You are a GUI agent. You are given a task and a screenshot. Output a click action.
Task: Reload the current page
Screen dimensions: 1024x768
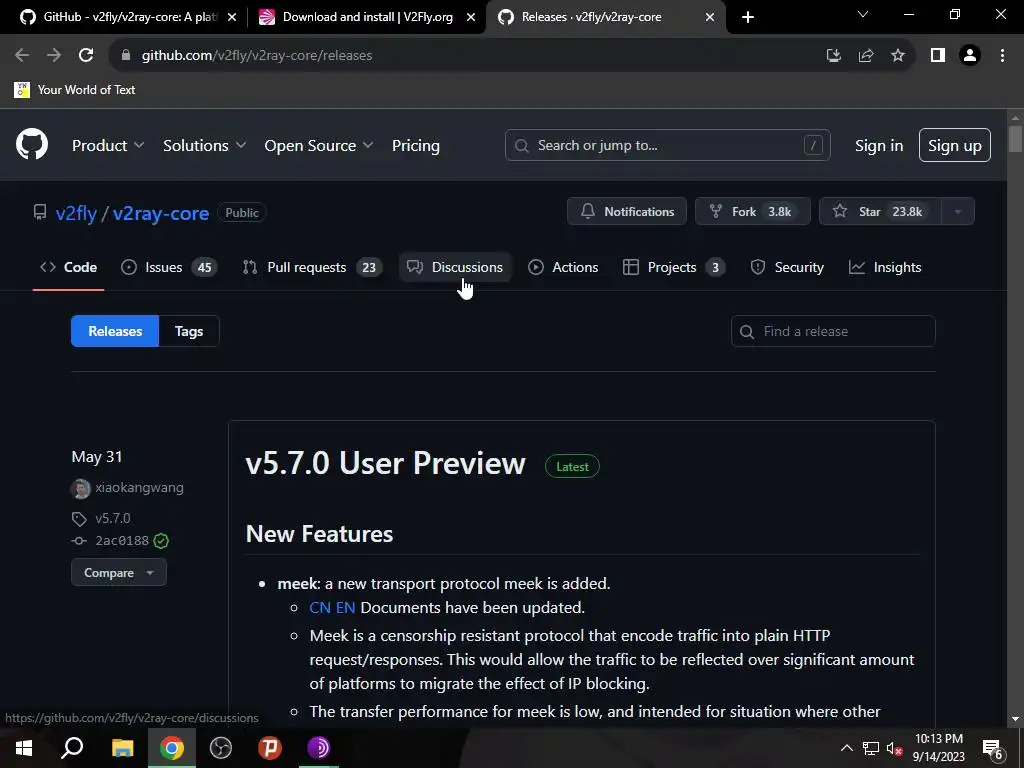[86, 56]
